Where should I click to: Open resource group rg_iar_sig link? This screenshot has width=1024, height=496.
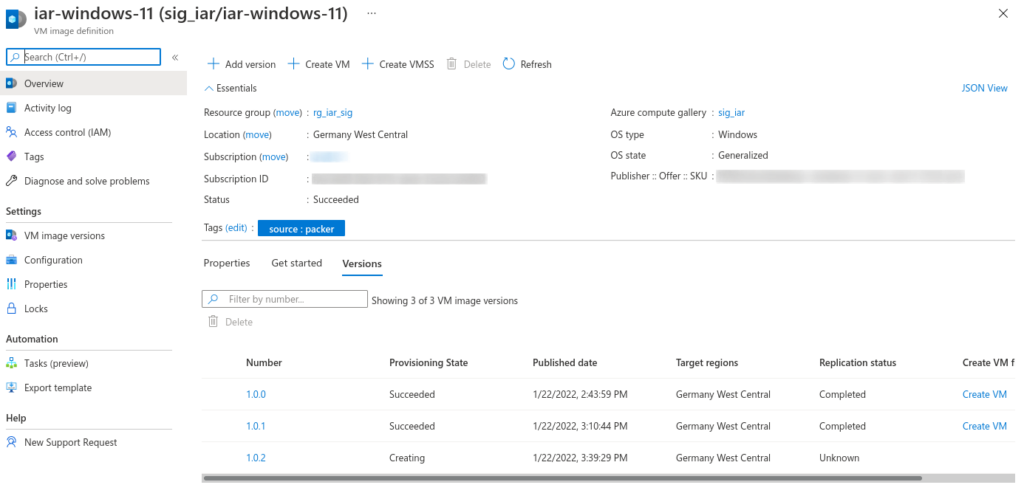pos(333,112)
